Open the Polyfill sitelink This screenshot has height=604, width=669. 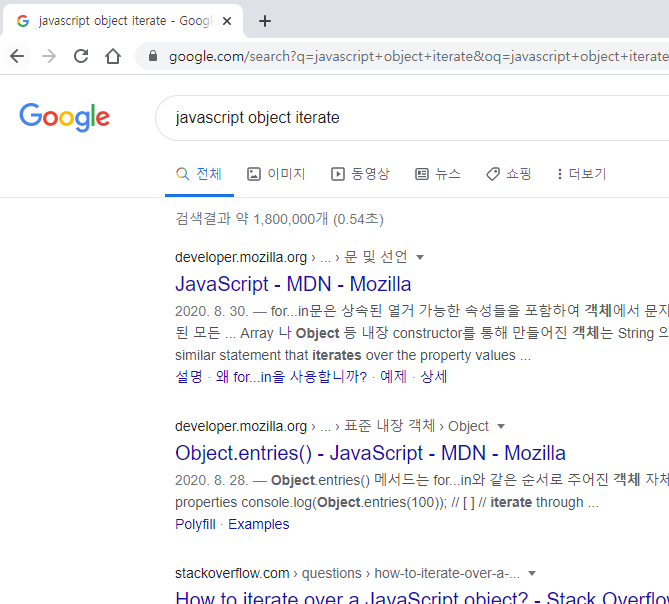click(x=195, y=524)
